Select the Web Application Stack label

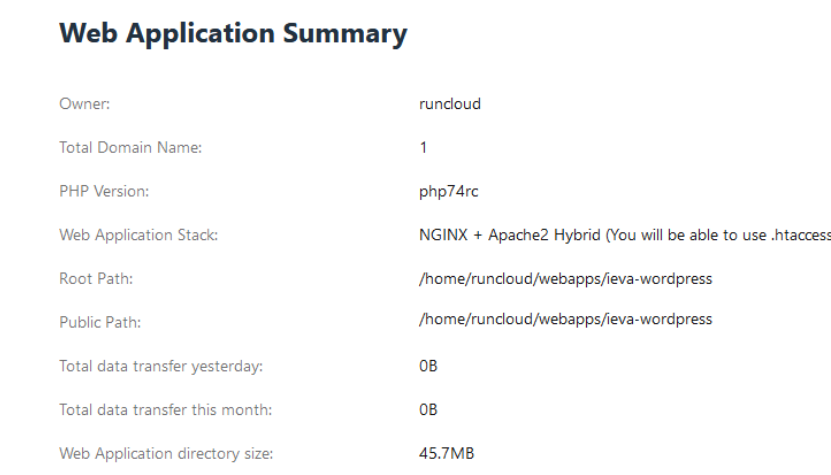138,235
